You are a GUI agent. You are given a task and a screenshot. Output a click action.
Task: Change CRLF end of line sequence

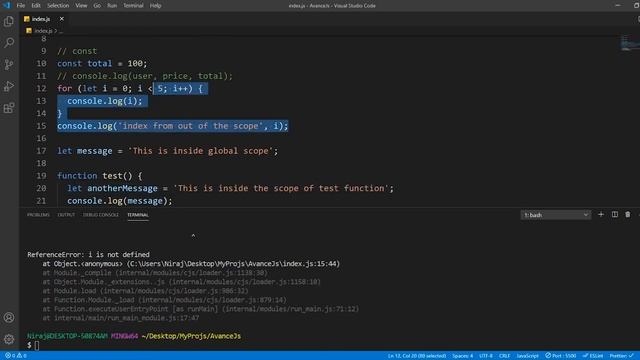pos(504,356)
